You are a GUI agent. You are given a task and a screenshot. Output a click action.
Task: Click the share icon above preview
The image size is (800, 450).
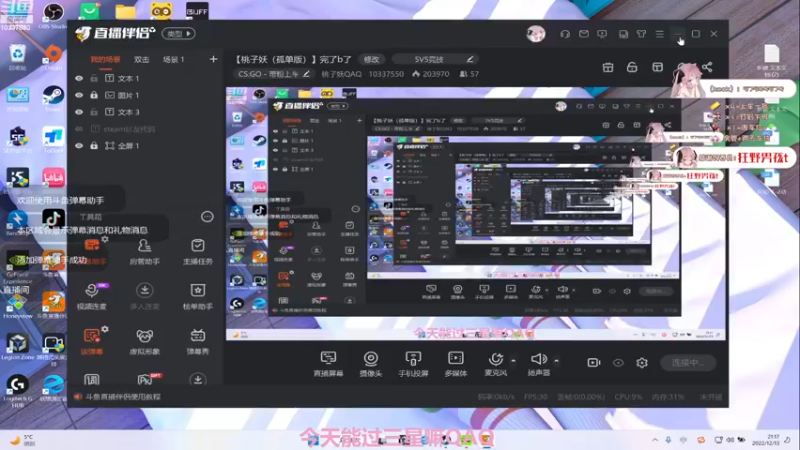click(707, 67)
